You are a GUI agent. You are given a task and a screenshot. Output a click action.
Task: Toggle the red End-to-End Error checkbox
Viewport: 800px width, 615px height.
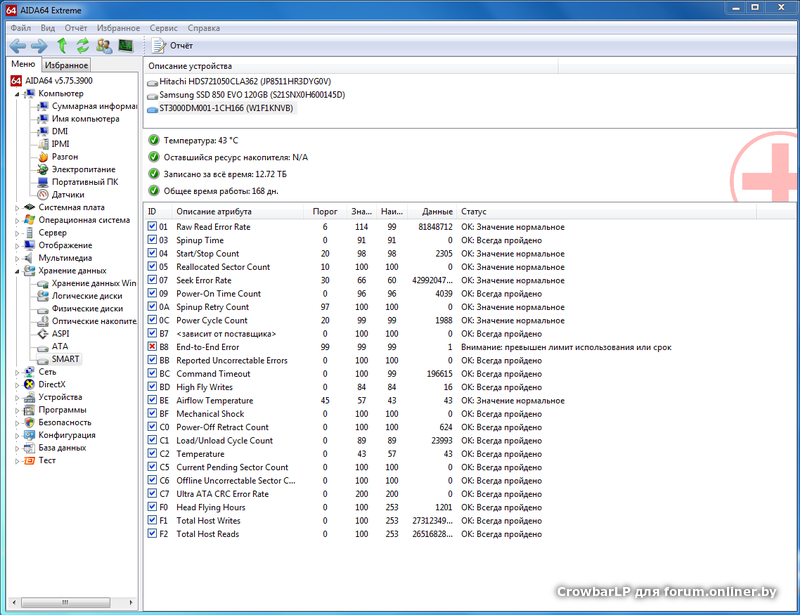coord(152,347)
